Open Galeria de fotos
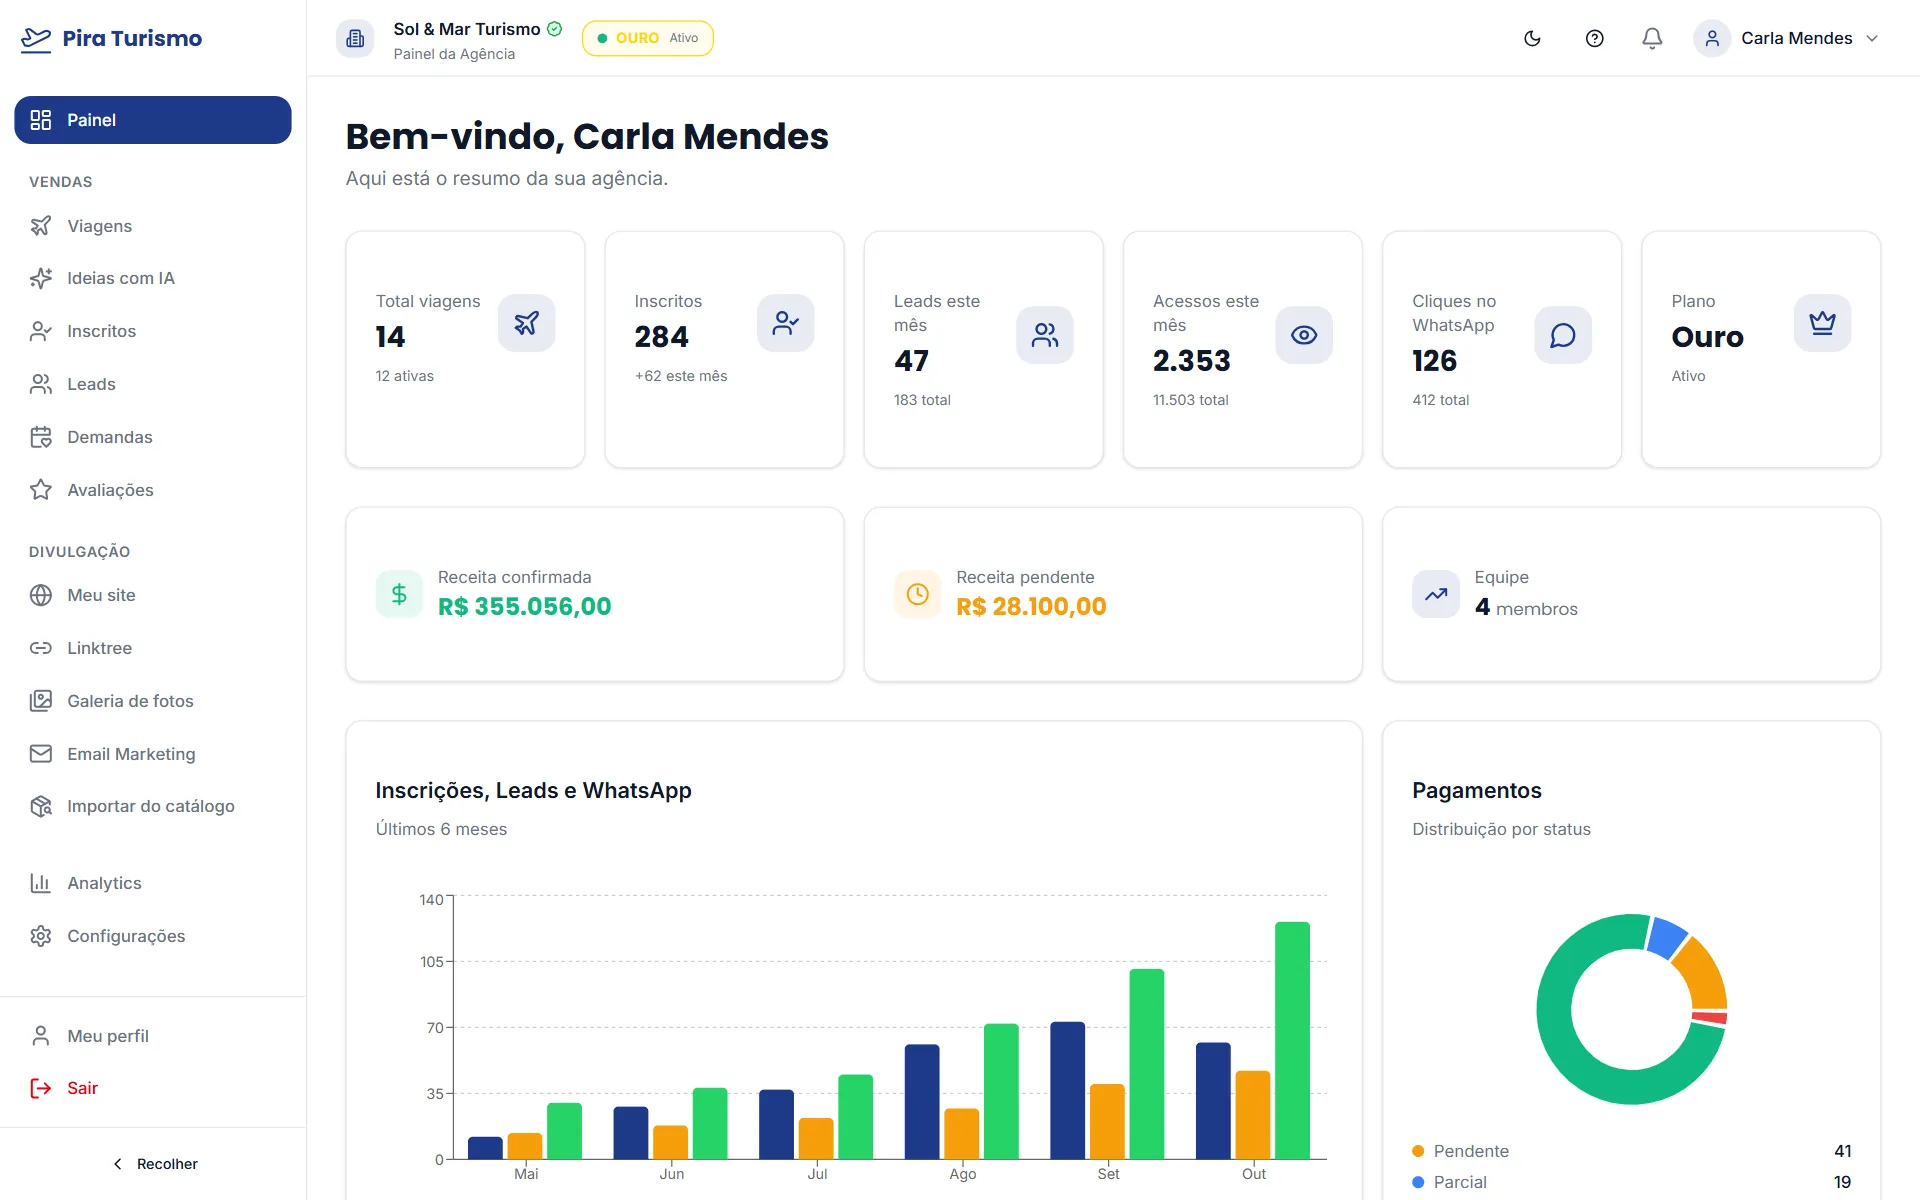Viewport: 1920px width, 1200px height. point(153,701)
